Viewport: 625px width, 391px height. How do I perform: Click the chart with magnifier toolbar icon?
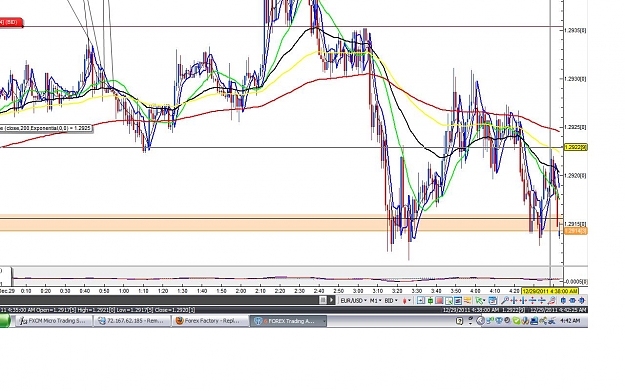pos(448,301)
